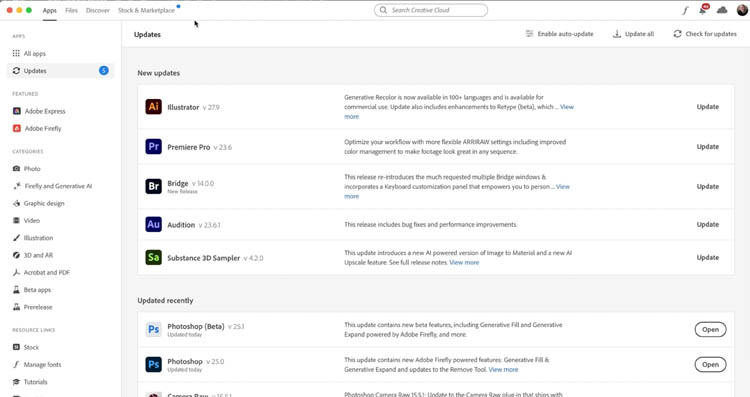750x397 pixels.
Task: Click the Audition bug fixes description
Action: click(x=430, y=224)
